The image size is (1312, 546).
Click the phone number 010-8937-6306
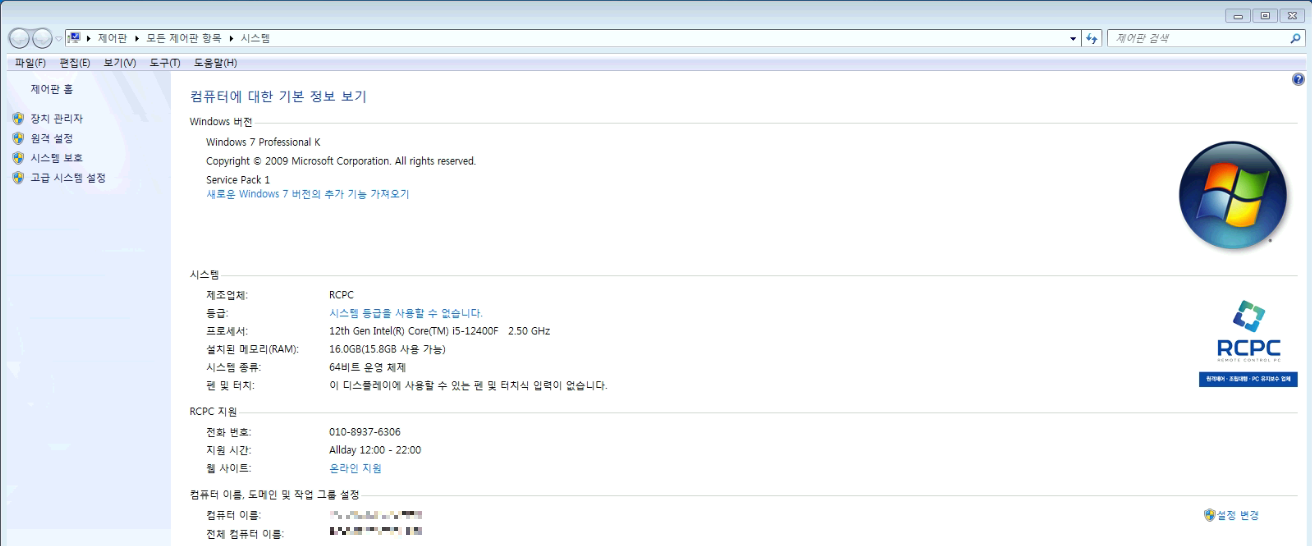tap(365, 432)
